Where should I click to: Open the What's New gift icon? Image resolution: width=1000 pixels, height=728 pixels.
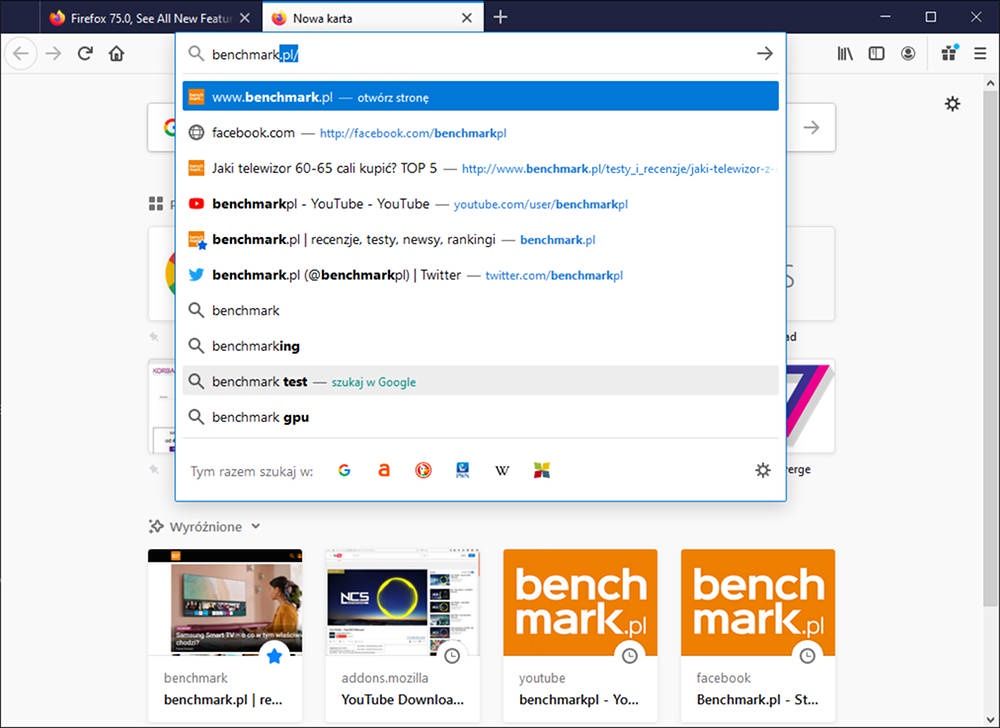pos(950,54)
